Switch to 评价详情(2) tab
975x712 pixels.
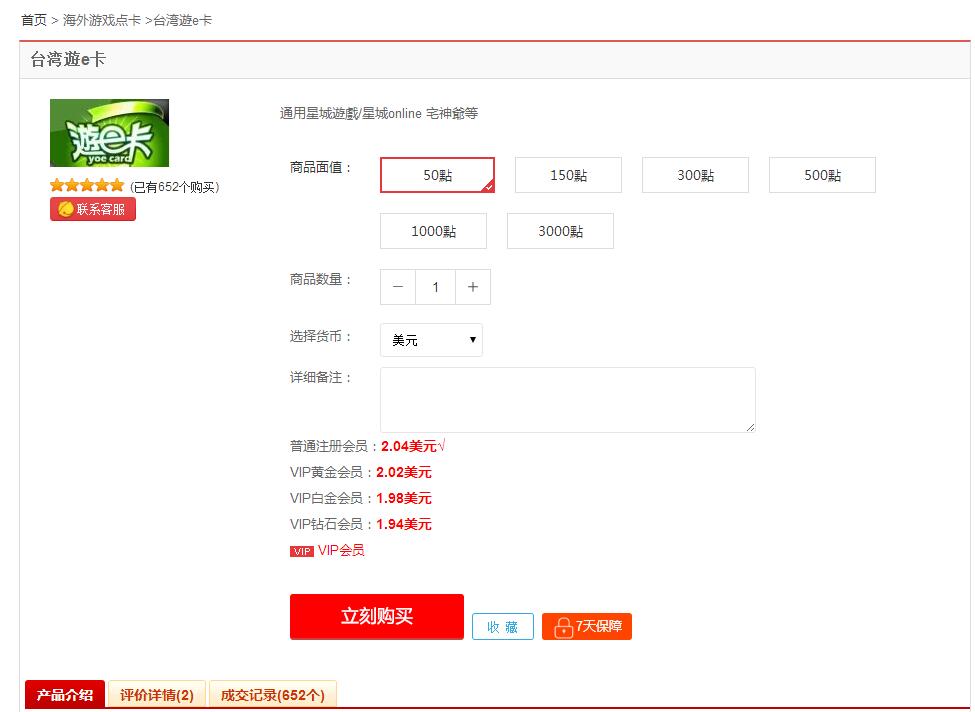pos(157,695)
